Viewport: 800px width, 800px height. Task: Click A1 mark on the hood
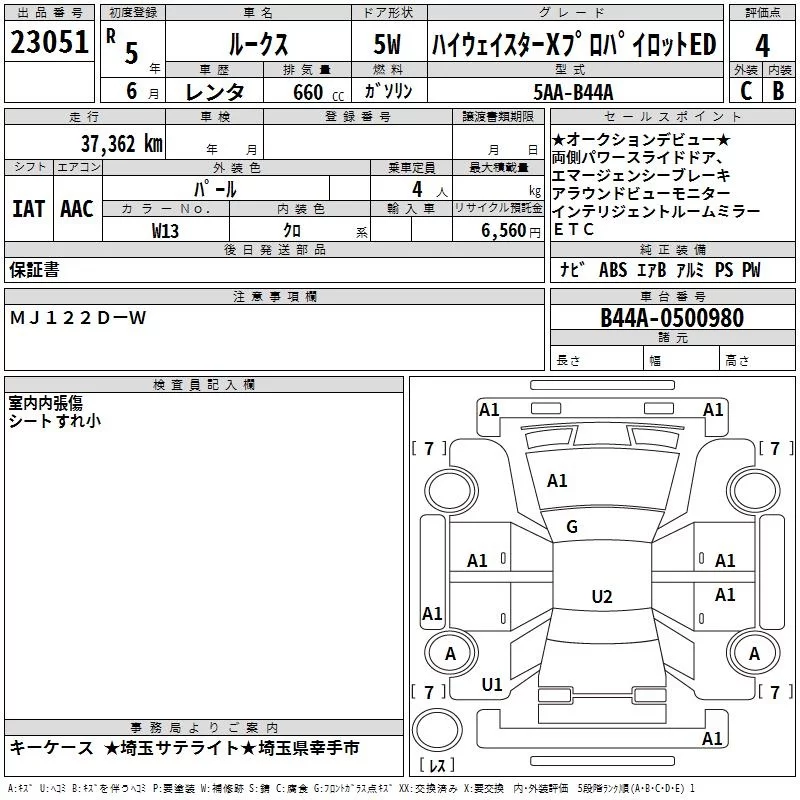pos(557,480)
